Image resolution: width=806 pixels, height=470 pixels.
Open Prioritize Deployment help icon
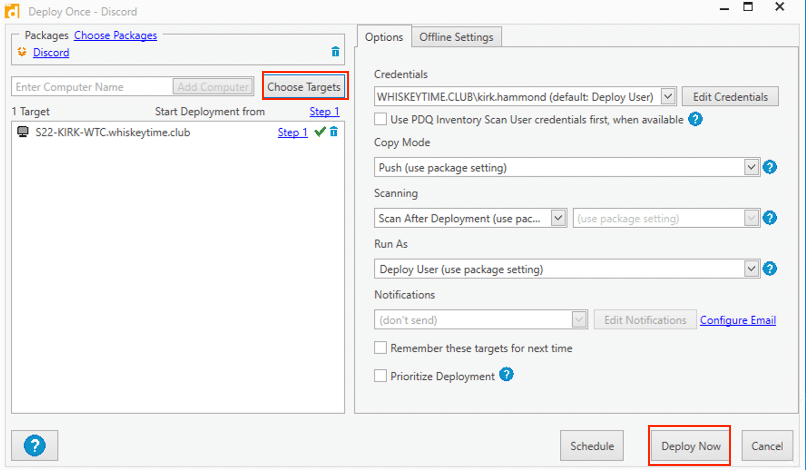[506, 374]
